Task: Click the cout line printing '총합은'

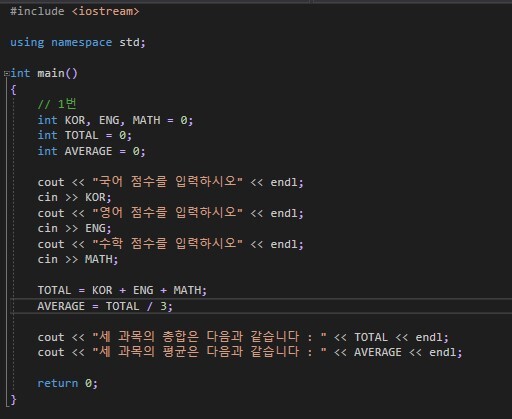Action: coord(243,337)
